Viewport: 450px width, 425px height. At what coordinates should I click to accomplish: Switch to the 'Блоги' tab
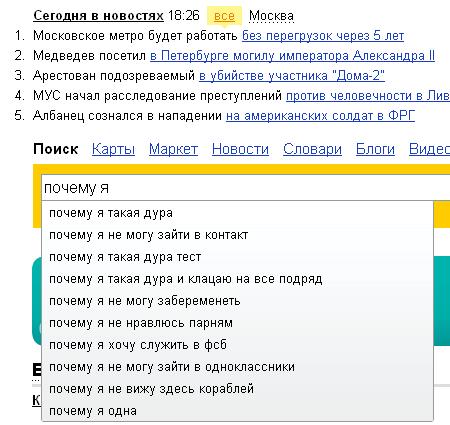coord(375,149)
